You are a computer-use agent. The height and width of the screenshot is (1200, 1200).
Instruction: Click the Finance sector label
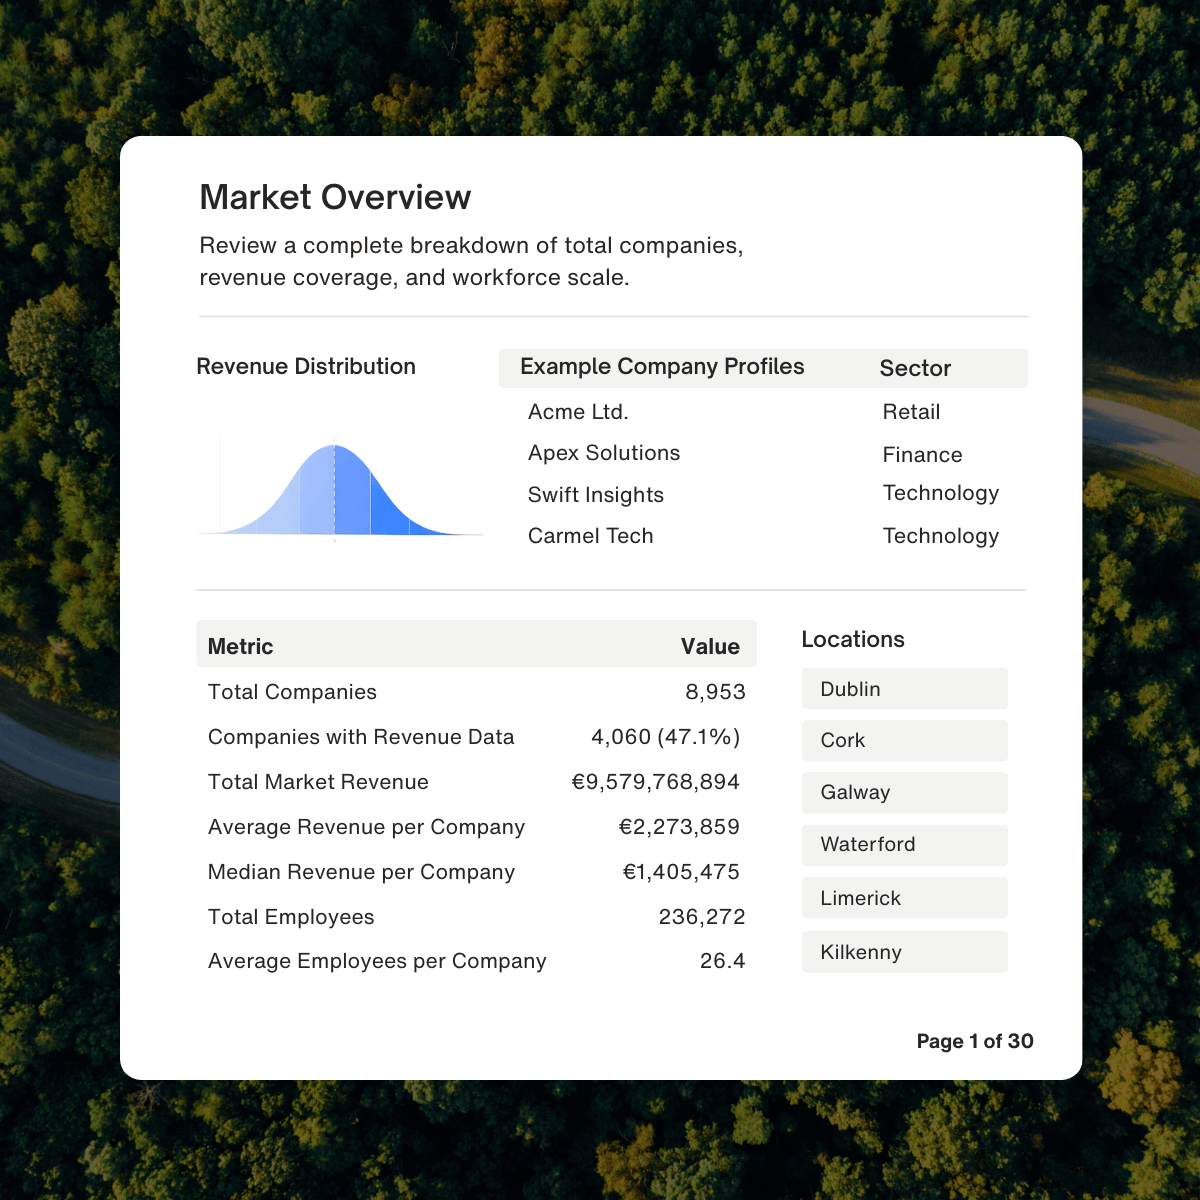(922, 454)
